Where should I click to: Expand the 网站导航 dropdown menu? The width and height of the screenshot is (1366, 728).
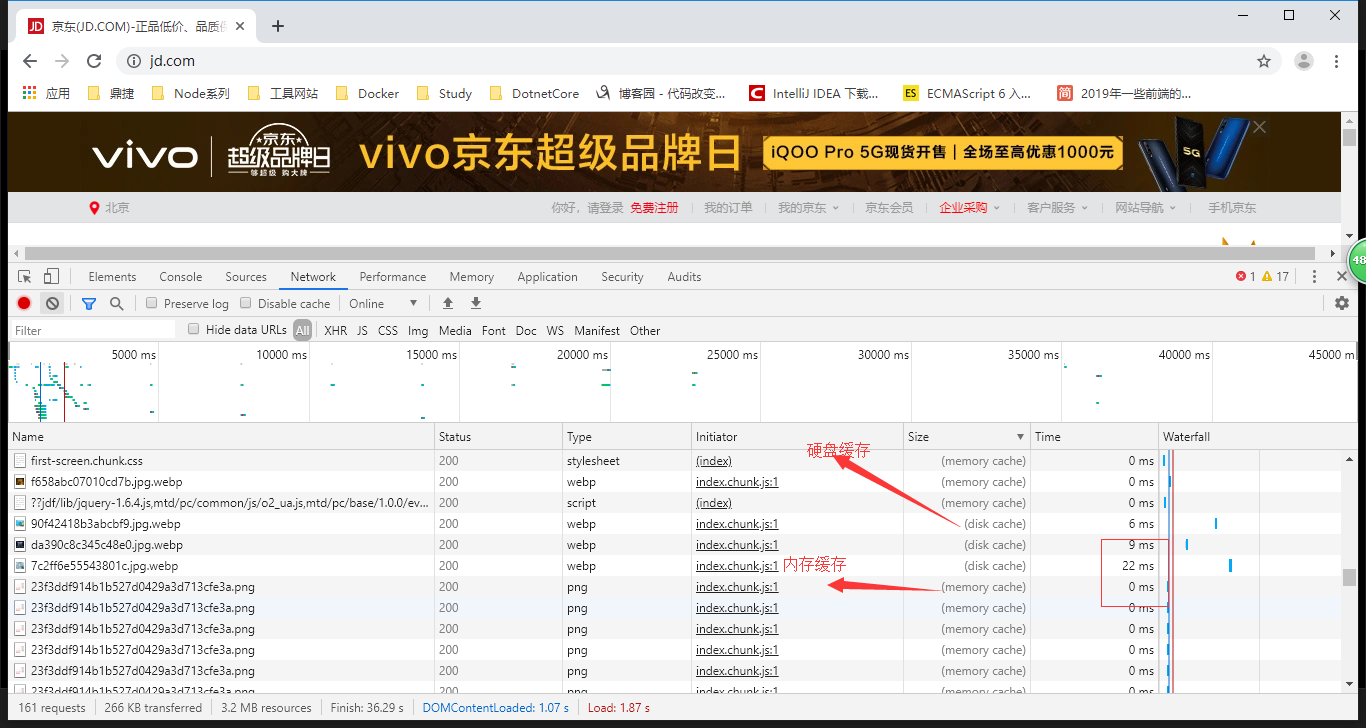click(x=1145, y=208)
